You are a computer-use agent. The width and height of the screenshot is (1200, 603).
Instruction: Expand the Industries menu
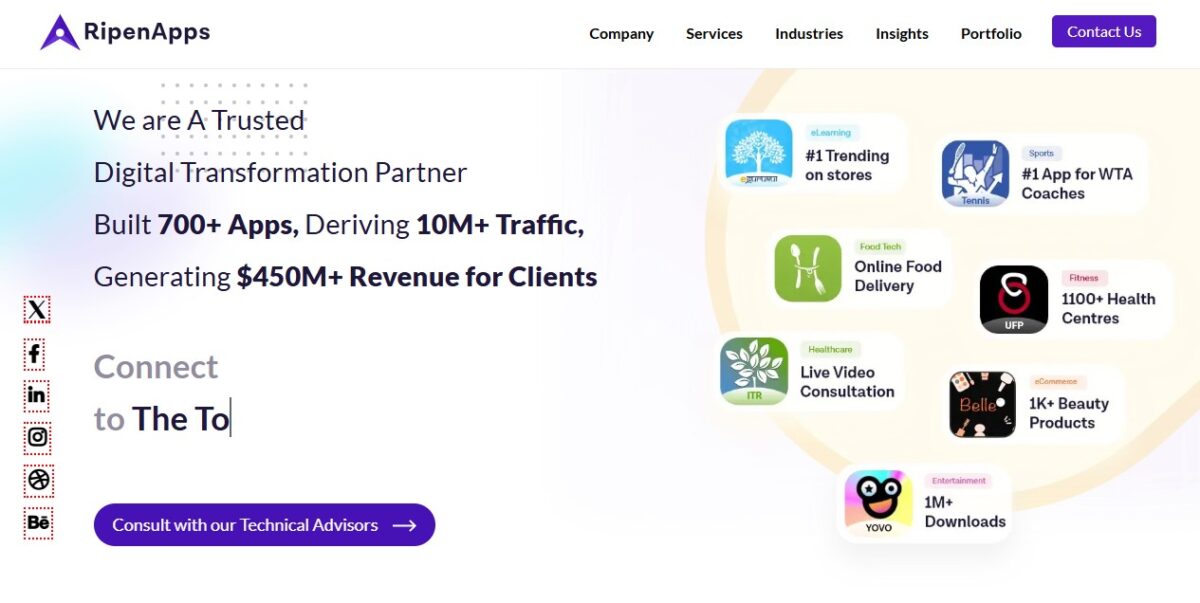[808, 34]
